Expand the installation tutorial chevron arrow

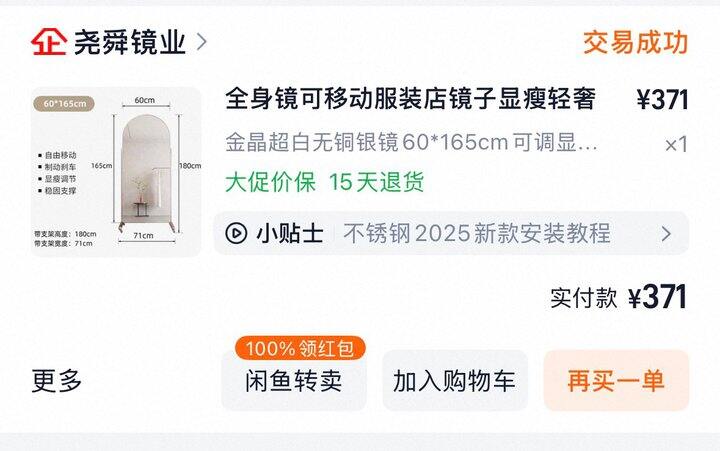tap(666, 234)
